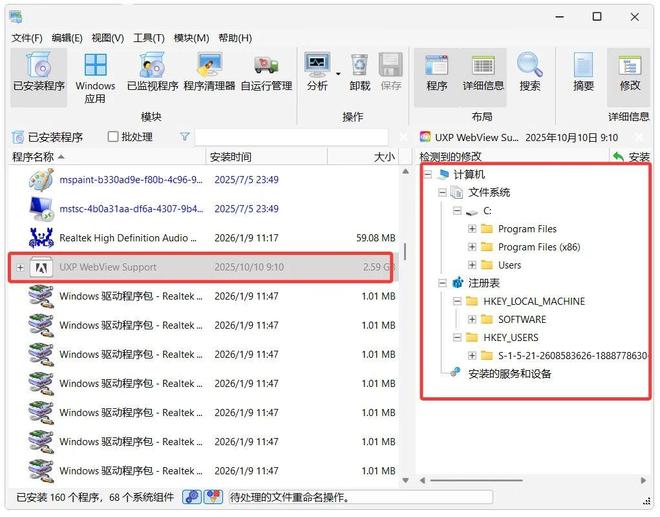Click the Realtek High Definition Audio icon
Image resolution: width=660 pixels, height=517 pixels.
(41, 238)
